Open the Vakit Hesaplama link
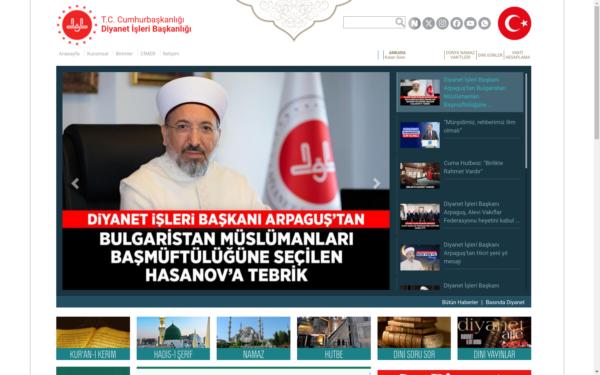Viewport: 600px width, 375px height. (x=518, y=55)
